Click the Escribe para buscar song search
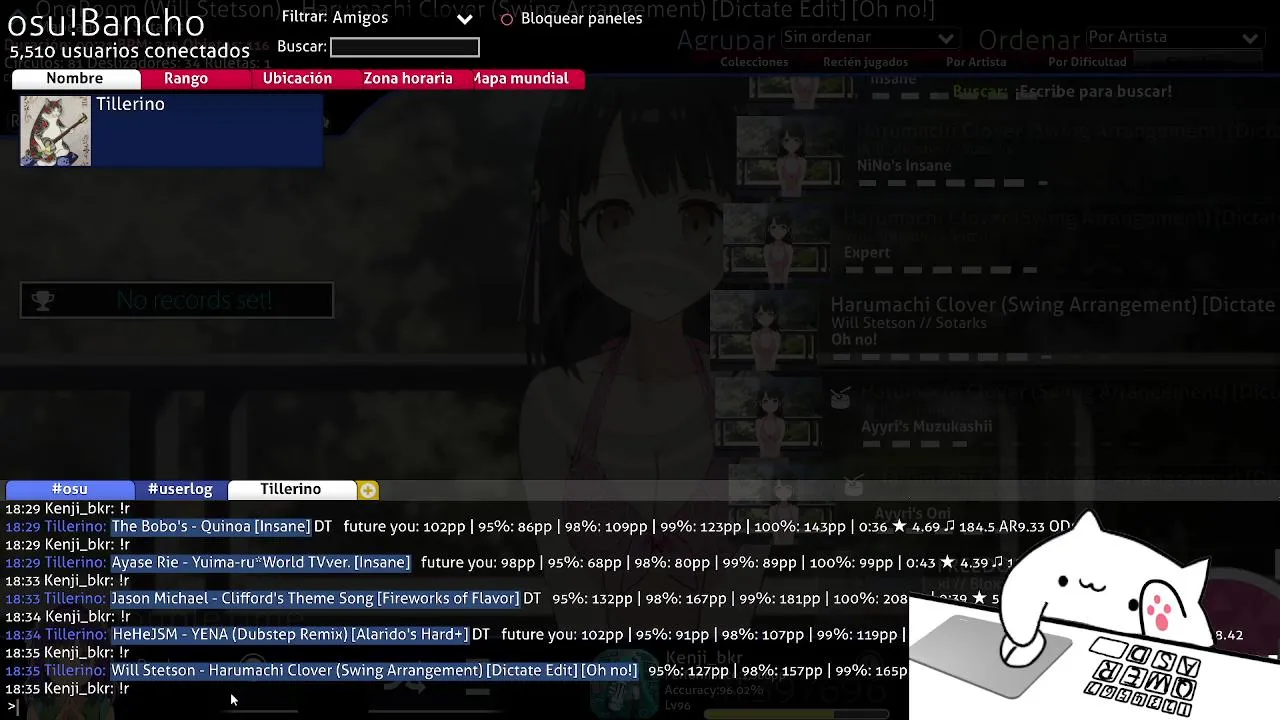This screenshot has height=720, width=1280. pyautogui.click(x=1094, y=91)
